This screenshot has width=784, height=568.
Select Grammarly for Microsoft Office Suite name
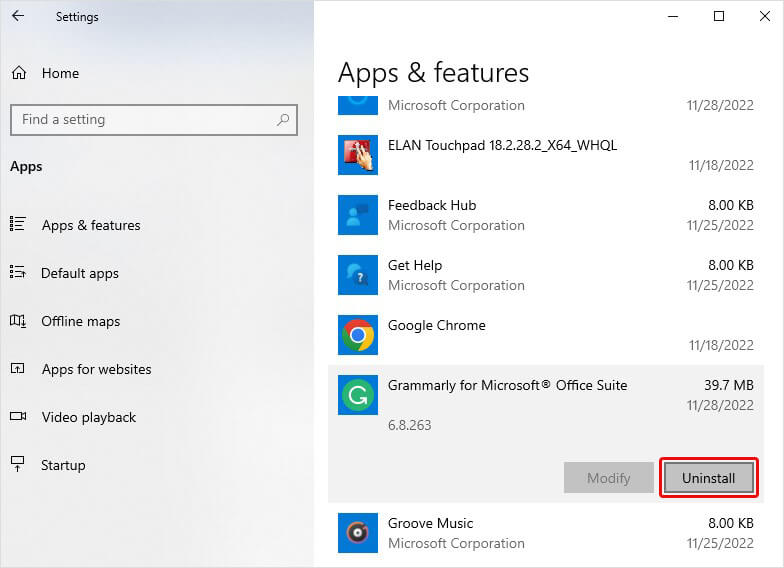coord(508,385)
